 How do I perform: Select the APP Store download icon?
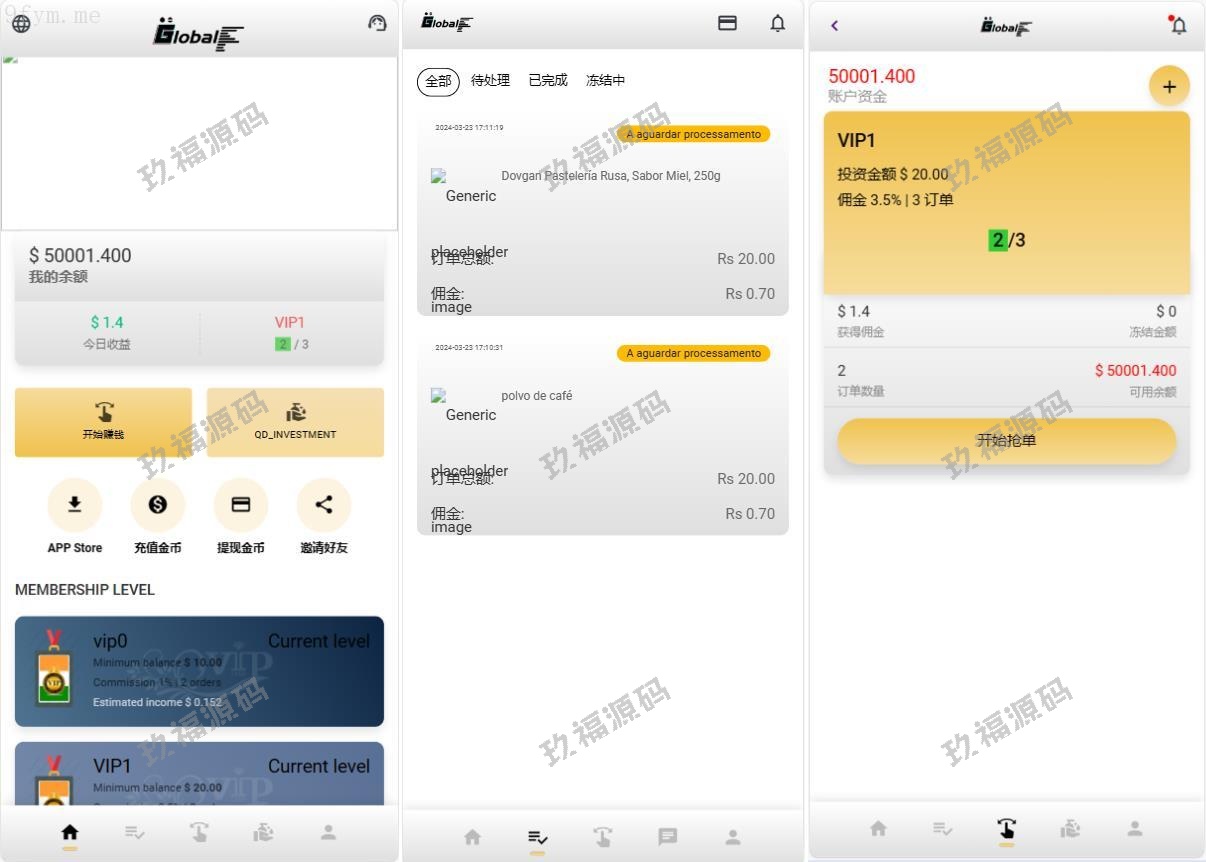74,505
